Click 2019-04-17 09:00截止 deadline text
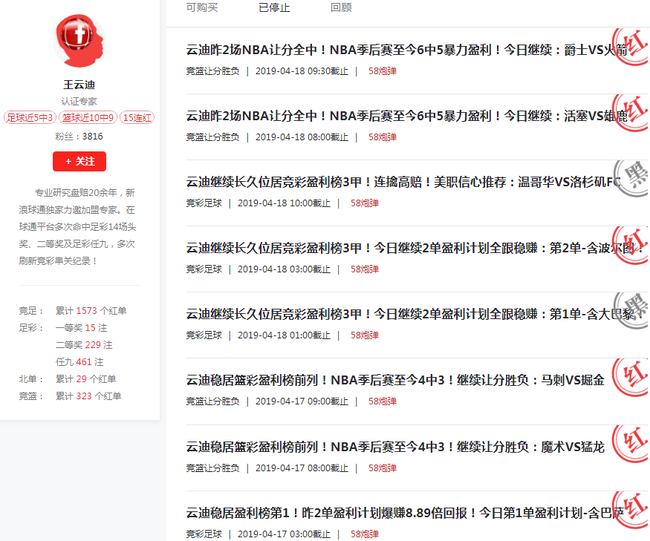The image size is (650, 541). pos(302,401)
